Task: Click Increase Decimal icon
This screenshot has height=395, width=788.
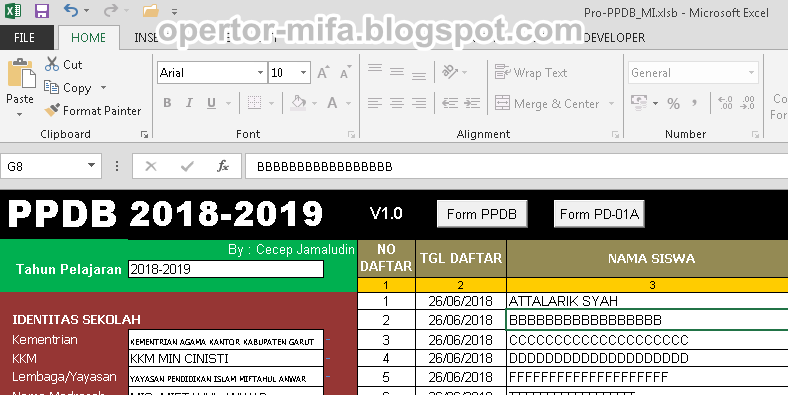Action: tap(725, 104)
